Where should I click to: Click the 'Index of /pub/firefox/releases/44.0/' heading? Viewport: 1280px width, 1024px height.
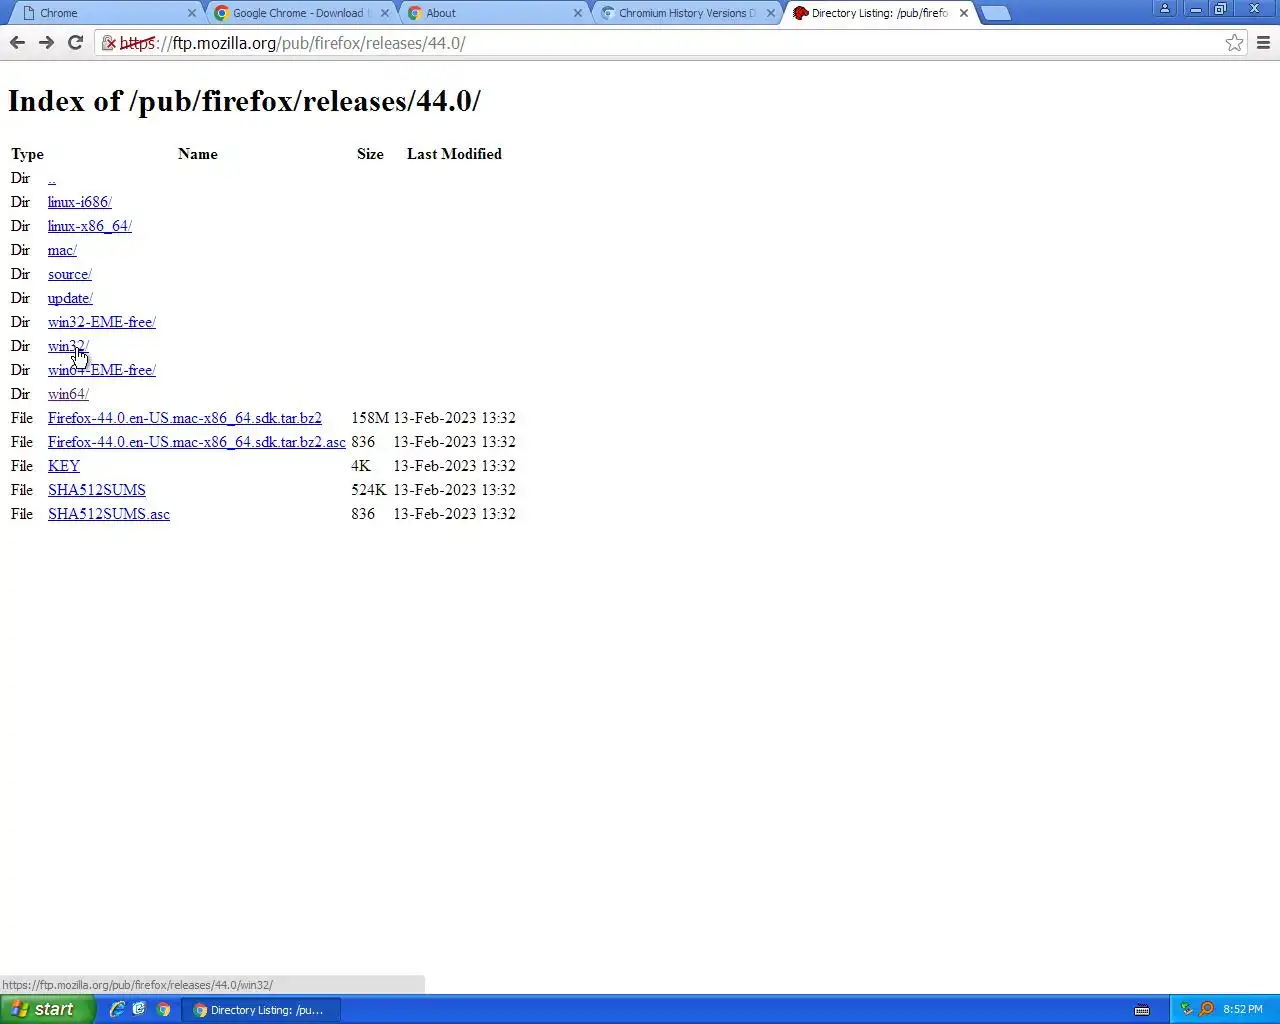pos(244,101)
